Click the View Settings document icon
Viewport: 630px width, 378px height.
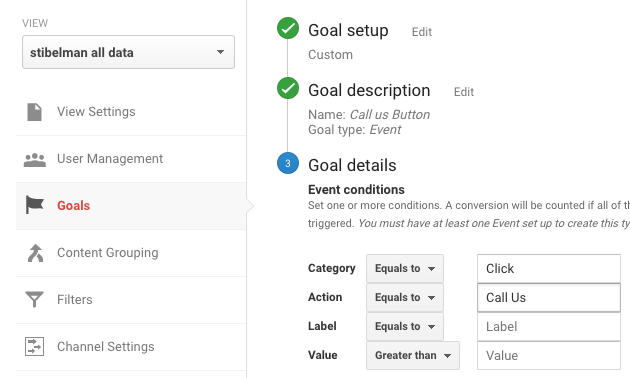(35, 112)
